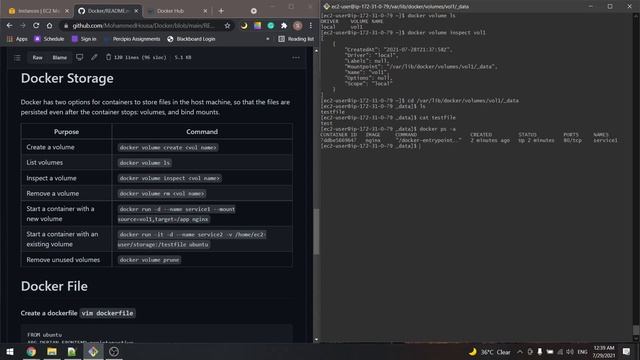Open a new Chrome tab
Viewport: 640px width, 360px height.
[x=221, y=11]
